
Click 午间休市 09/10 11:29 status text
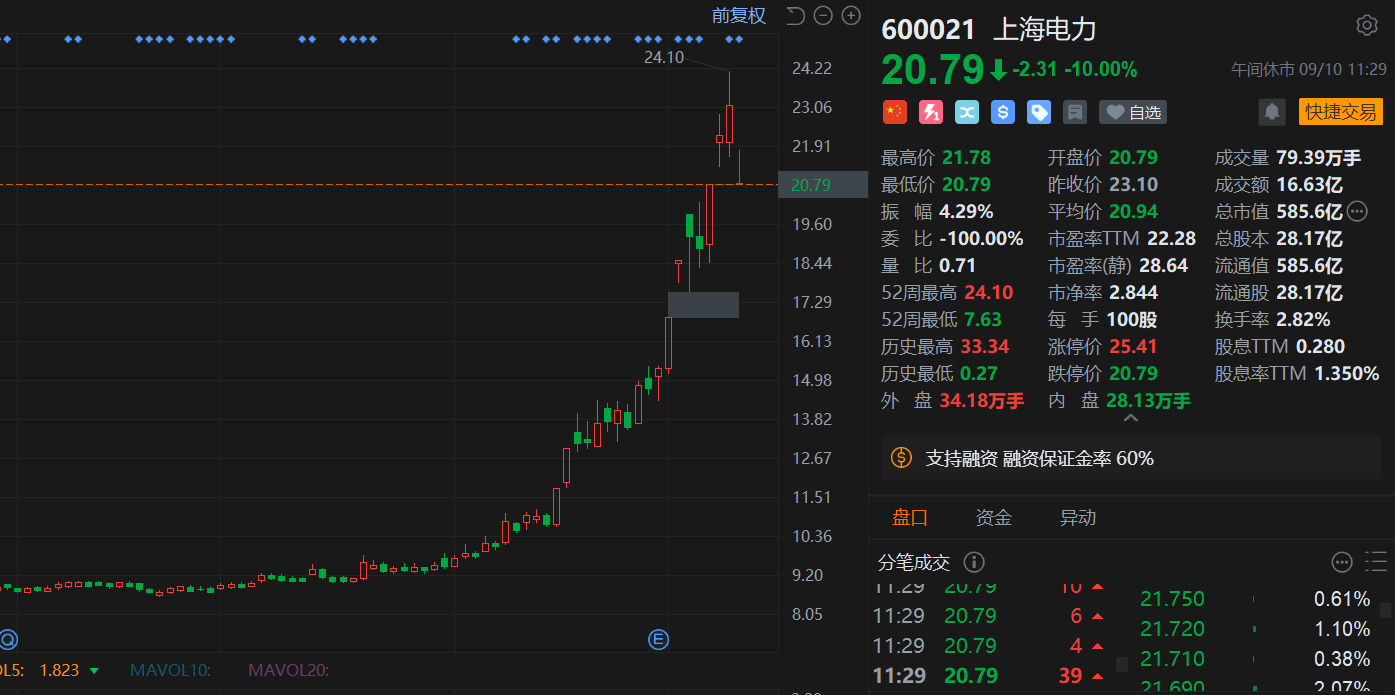pos(1309,69)
